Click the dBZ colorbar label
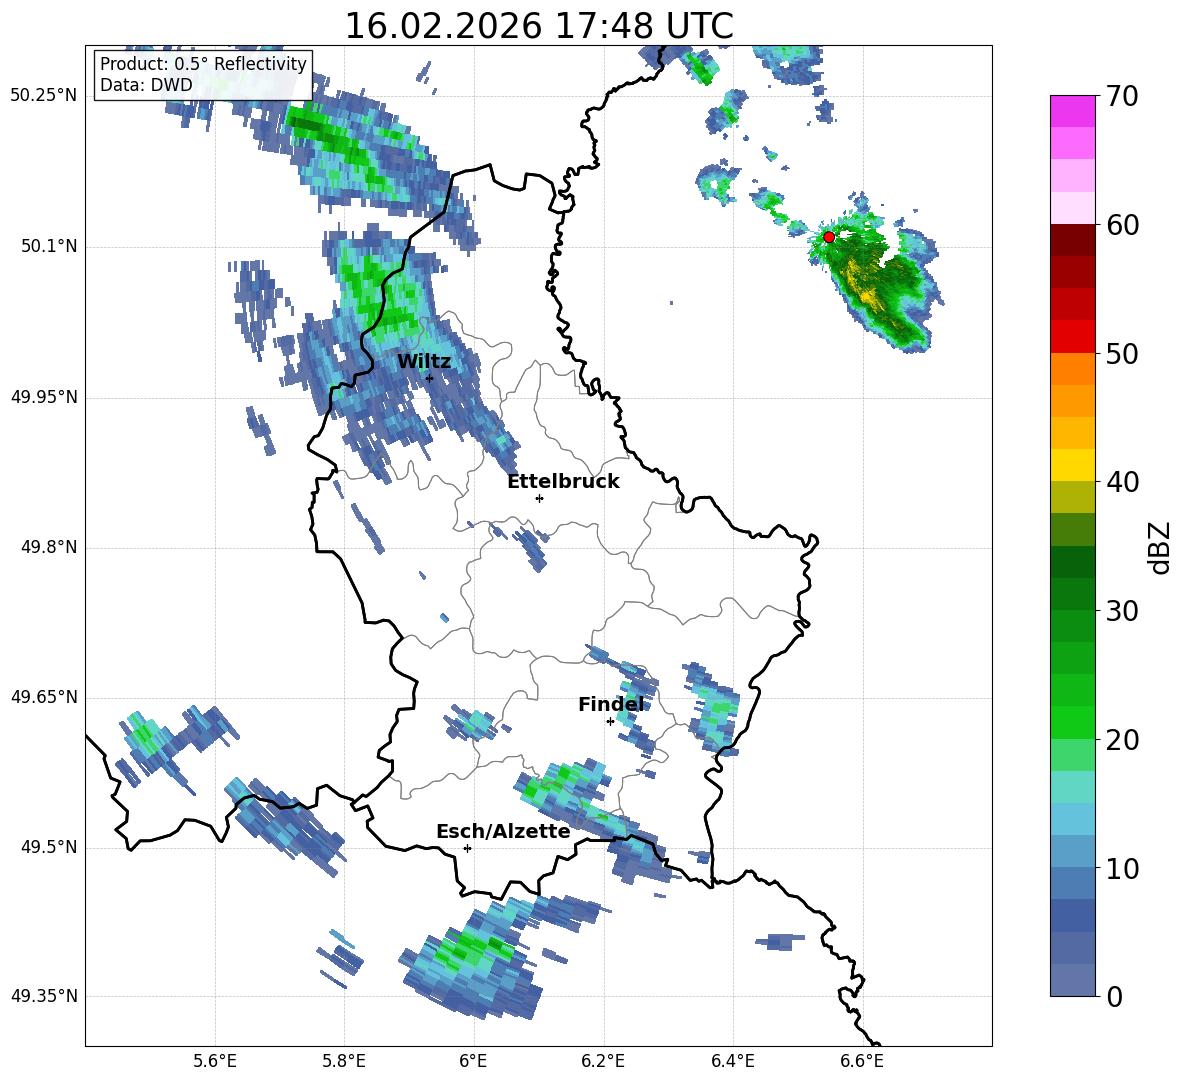This screenshot has width=1184, height=1081. tap(1160, 547)
